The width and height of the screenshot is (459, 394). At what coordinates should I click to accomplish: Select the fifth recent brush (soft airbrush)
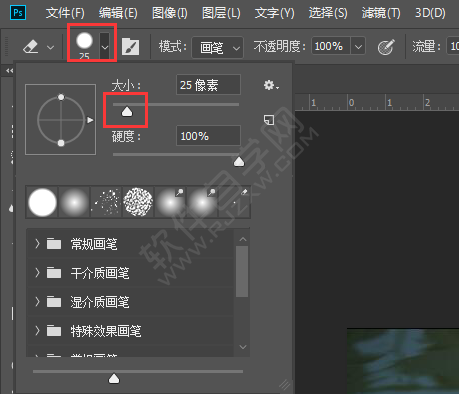click(170, 202)
